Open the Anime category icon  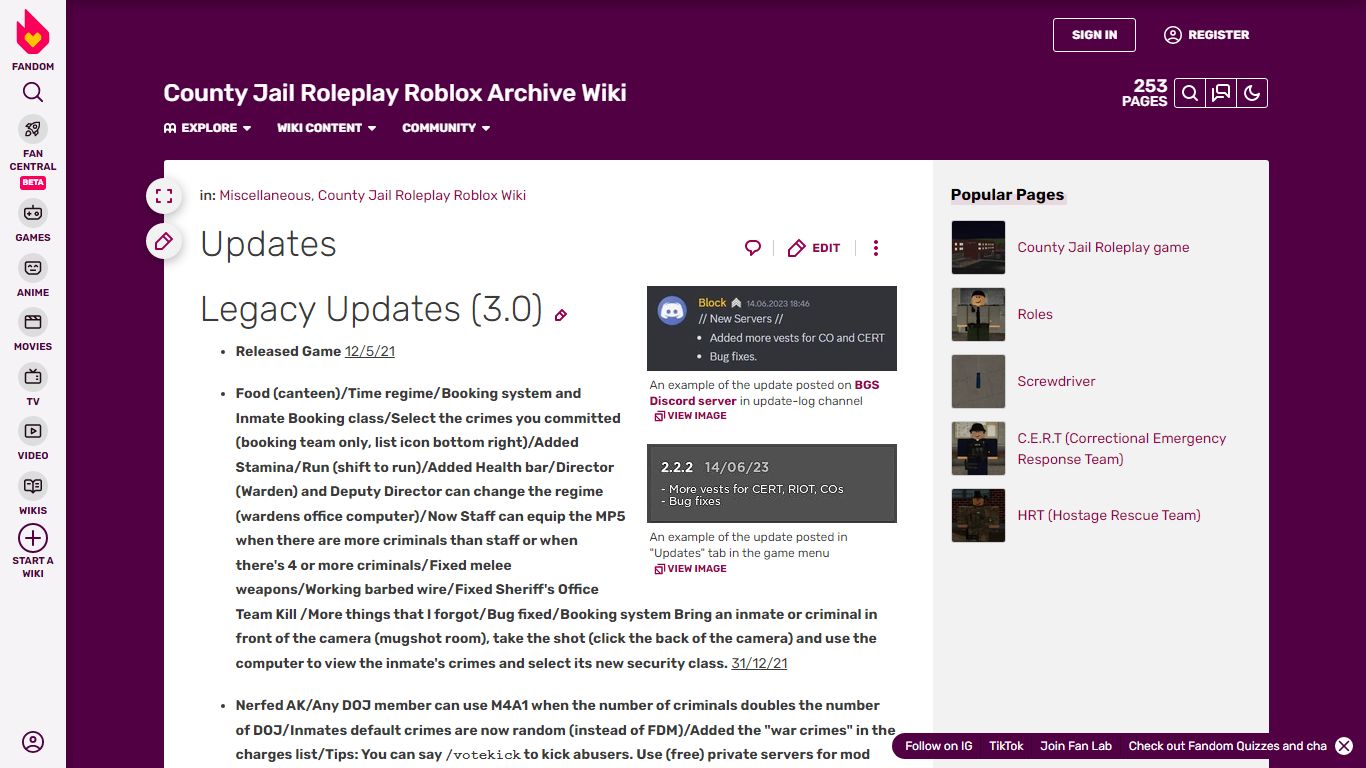pos(33,268)
